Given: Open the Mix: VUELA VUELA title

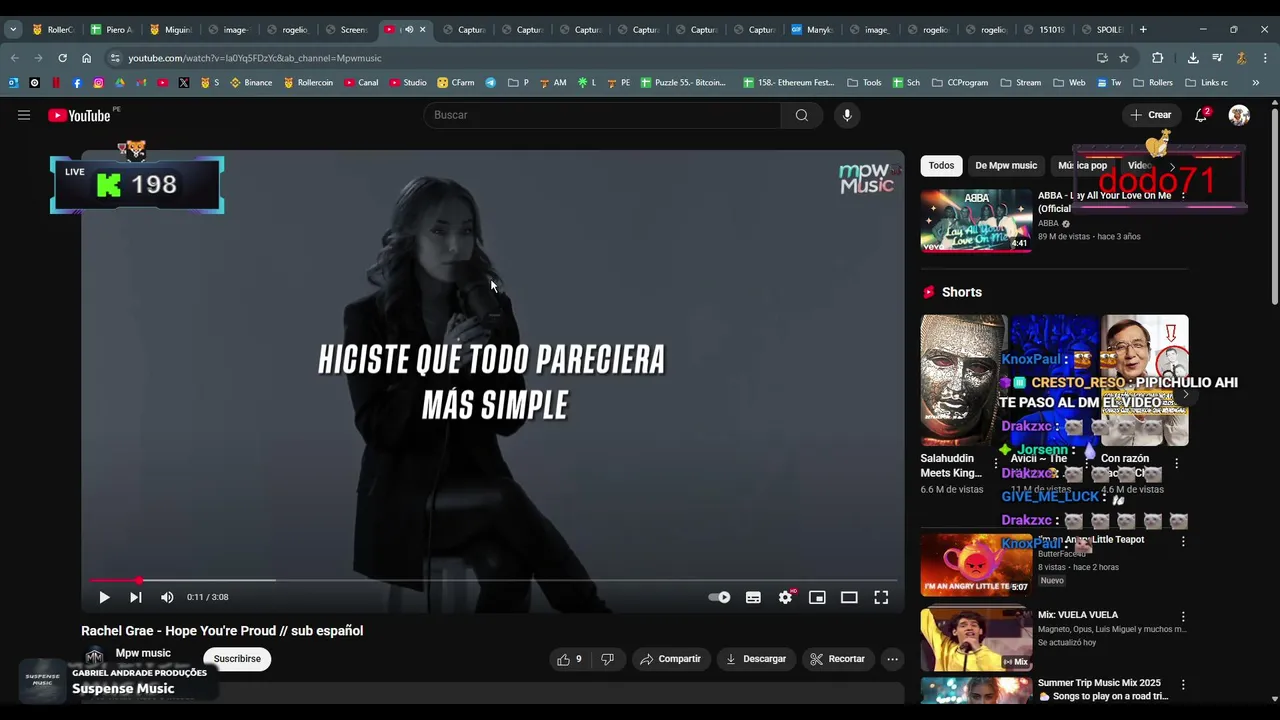Looking at the screenshot, I should point(1078,615).
